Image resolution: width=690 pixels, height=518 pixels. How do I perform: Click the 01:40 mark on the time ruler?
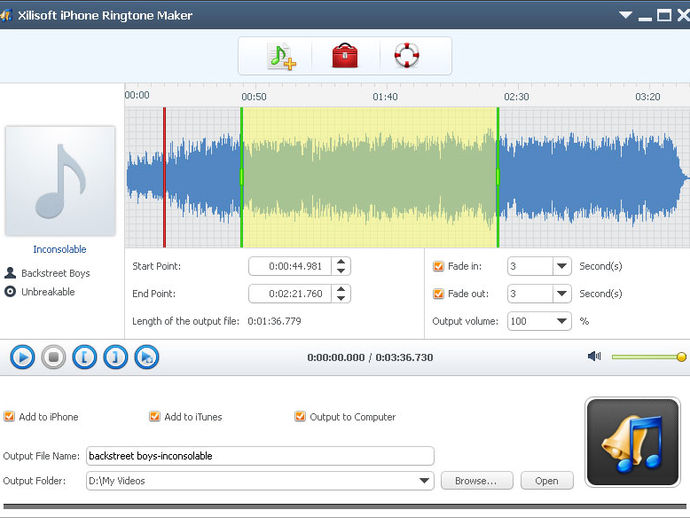[385, 96]
